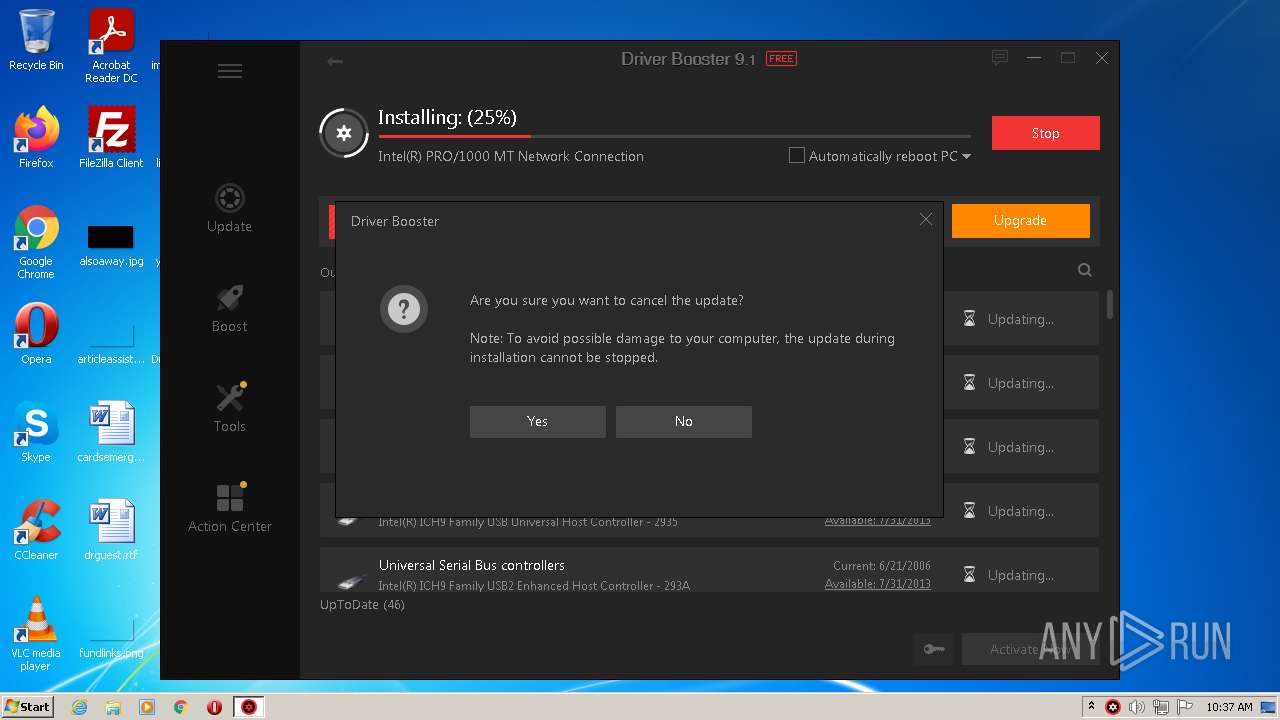
Task: Click the question mark dialog icon
Action: click(404, 310)
